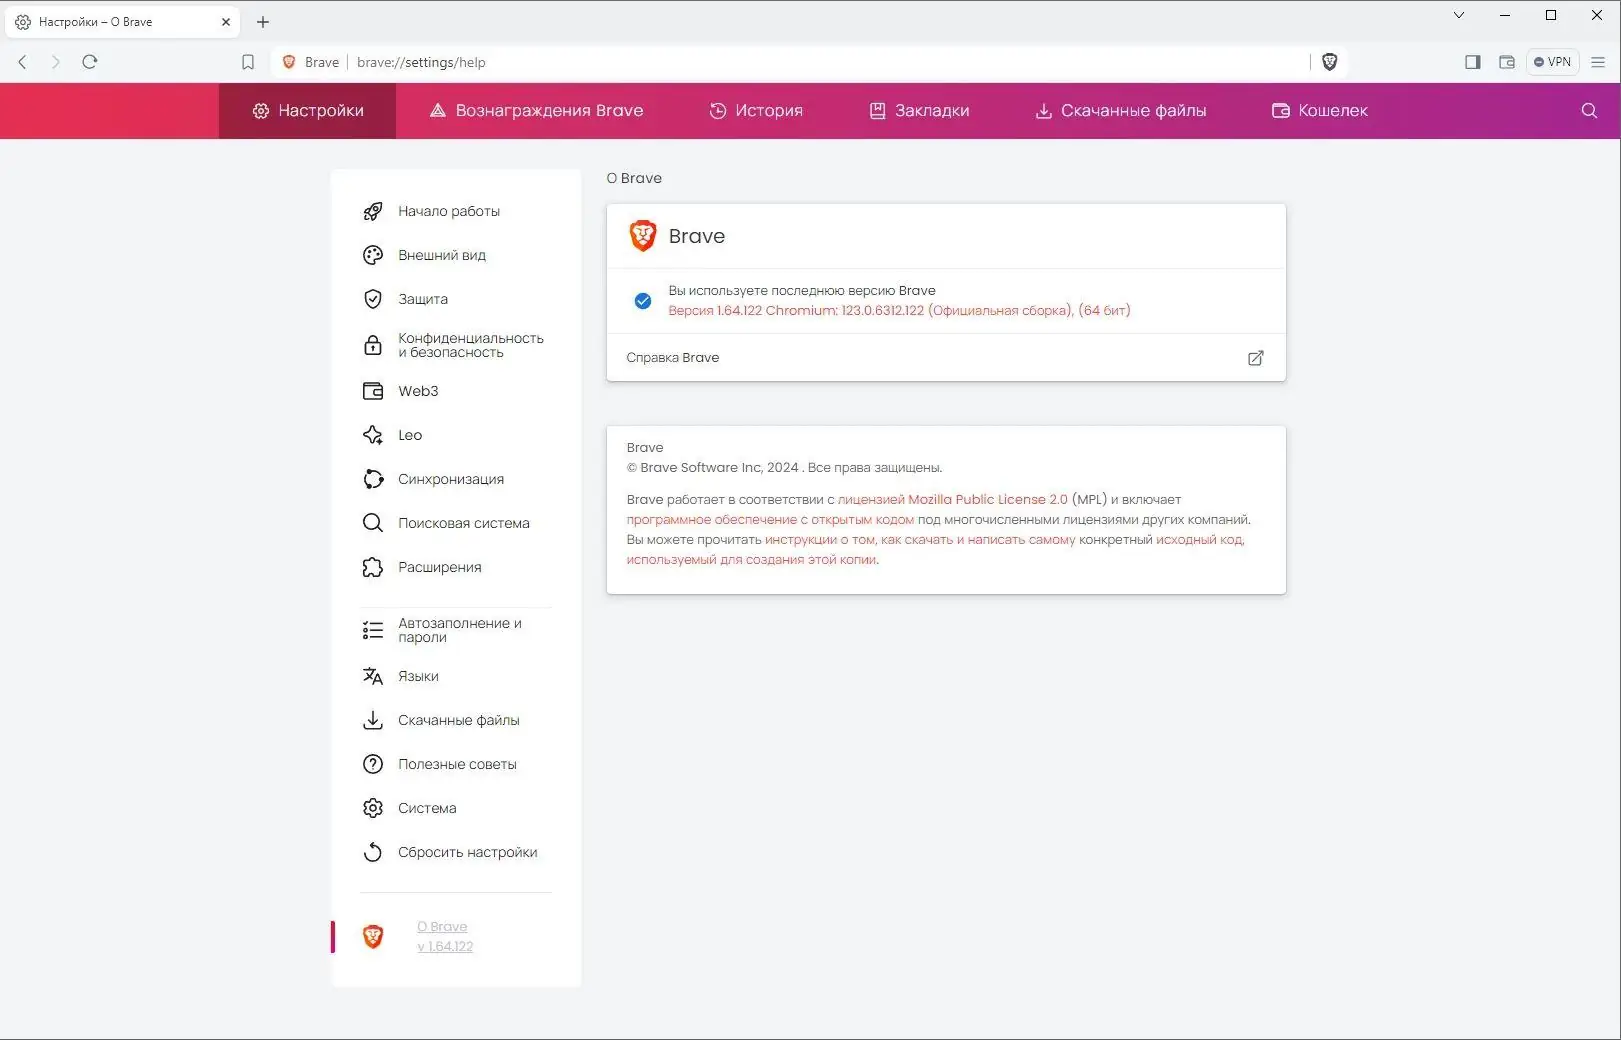Open Brave Shields lion icon in address bar

[1330, 62]
